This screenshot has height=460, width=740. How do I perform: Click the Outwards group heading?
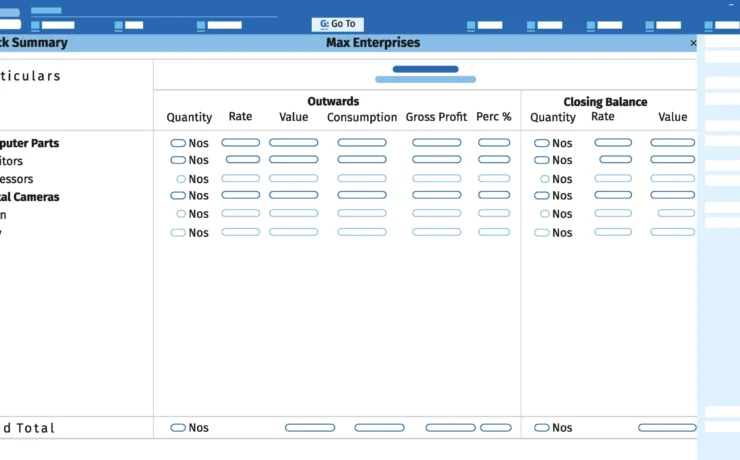tap(333, 101)
